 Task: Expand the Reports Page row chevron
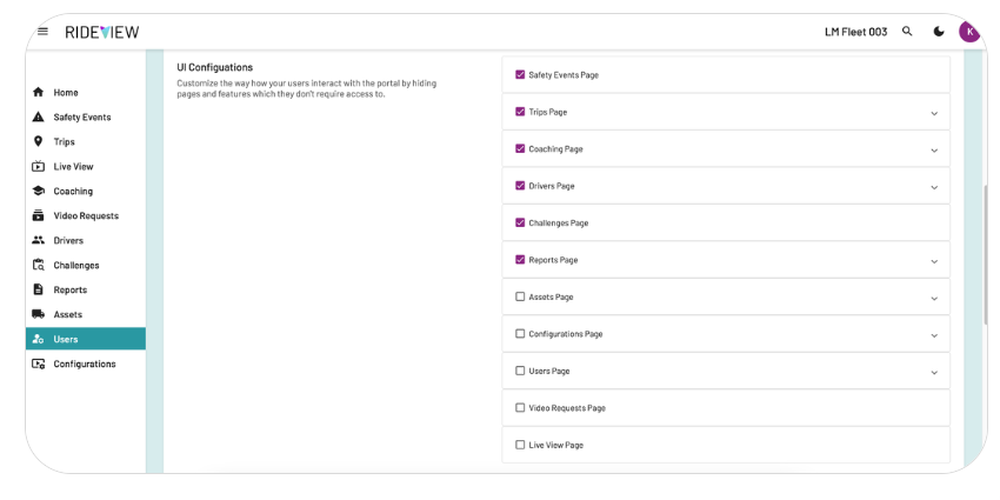934,261
